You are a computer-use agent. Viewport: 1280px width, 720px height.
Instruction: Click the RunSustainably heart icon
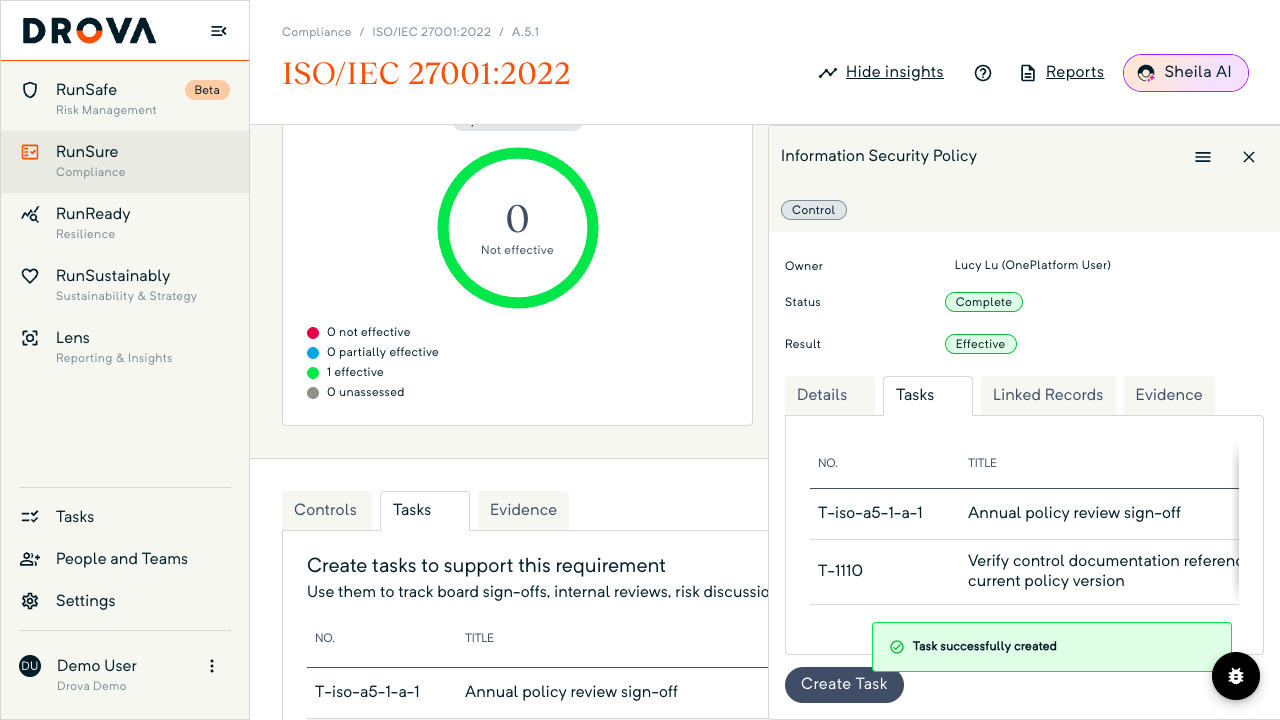pyautogui.click(x=30, y=276)
